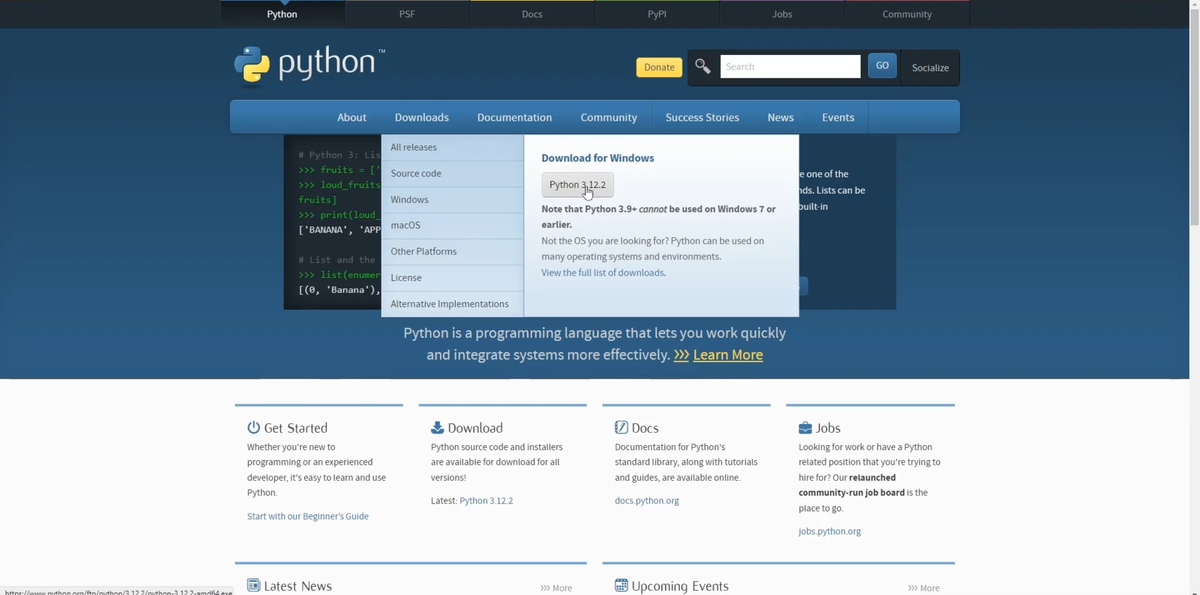Click the Download section heading
This screenshot has width=1200, height=595.
475,427
